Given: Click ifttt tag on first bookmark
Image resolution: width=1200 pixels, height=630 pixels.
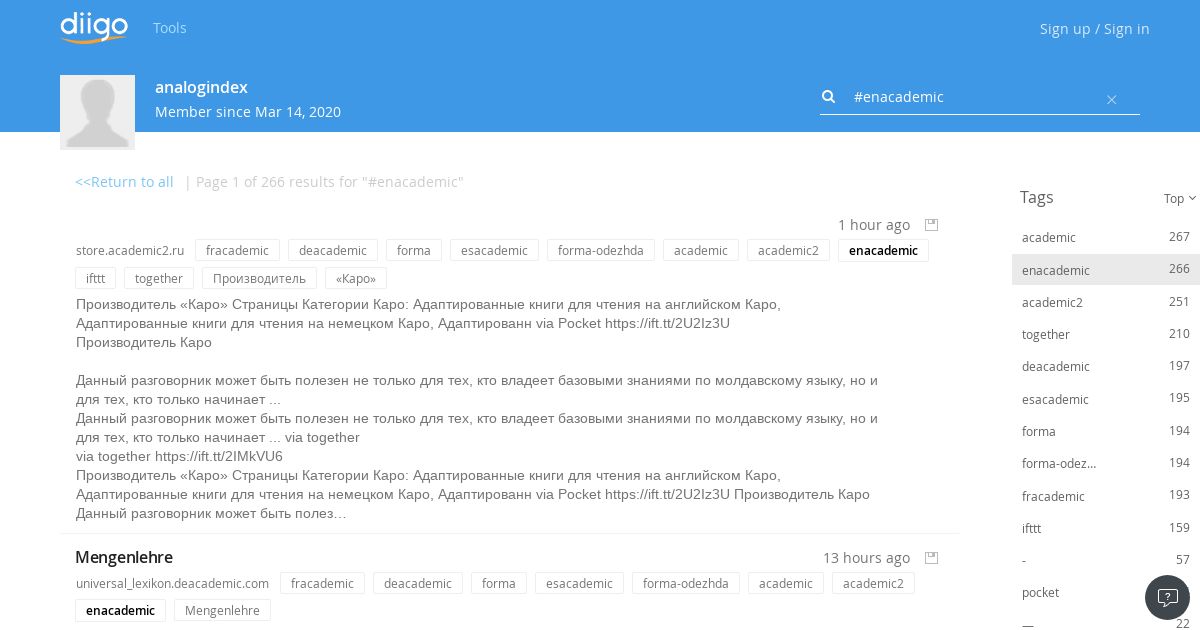Looking at the screenshot, I should (x=96, y=278).
